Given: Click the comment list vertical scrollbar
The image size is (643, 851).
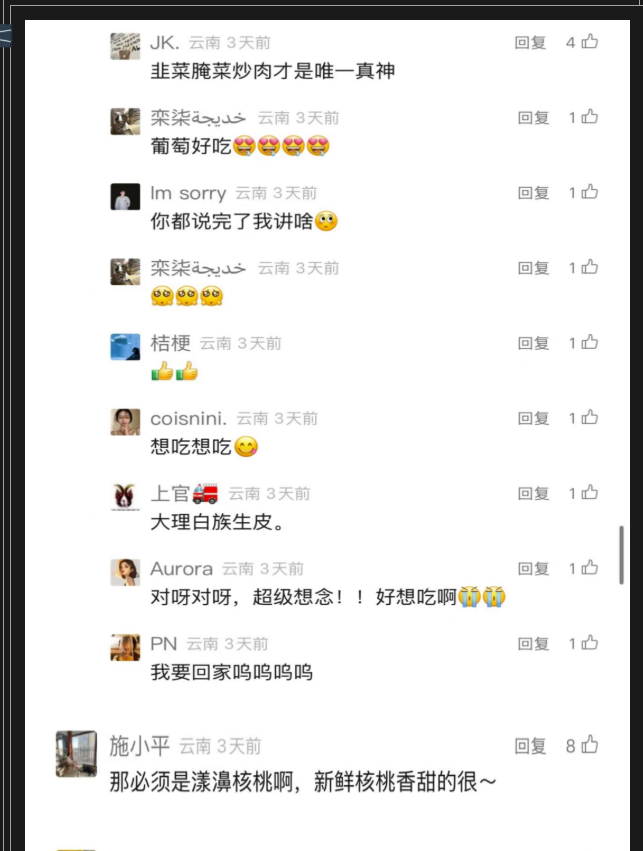Looking at the screenshot, I should coord(621,555).
